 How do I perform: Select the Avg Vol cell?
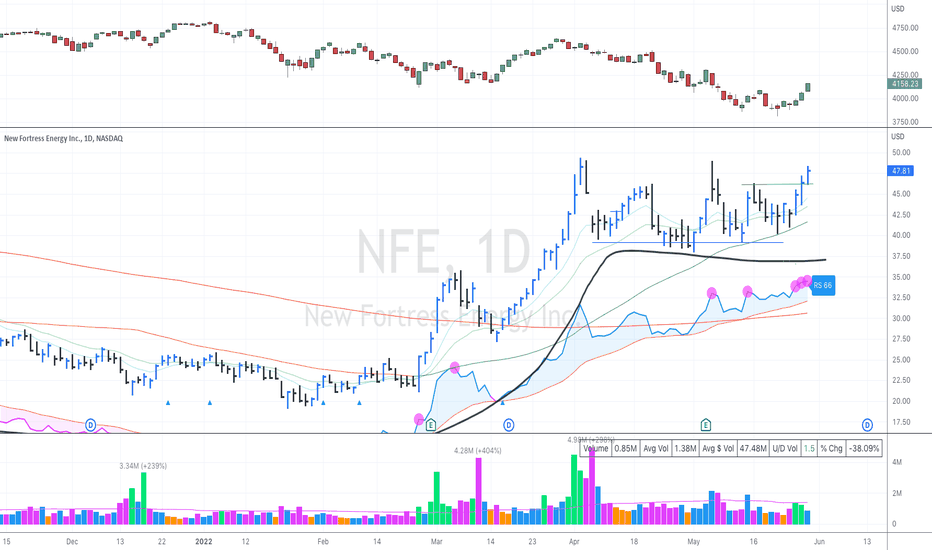pos(656,448)
